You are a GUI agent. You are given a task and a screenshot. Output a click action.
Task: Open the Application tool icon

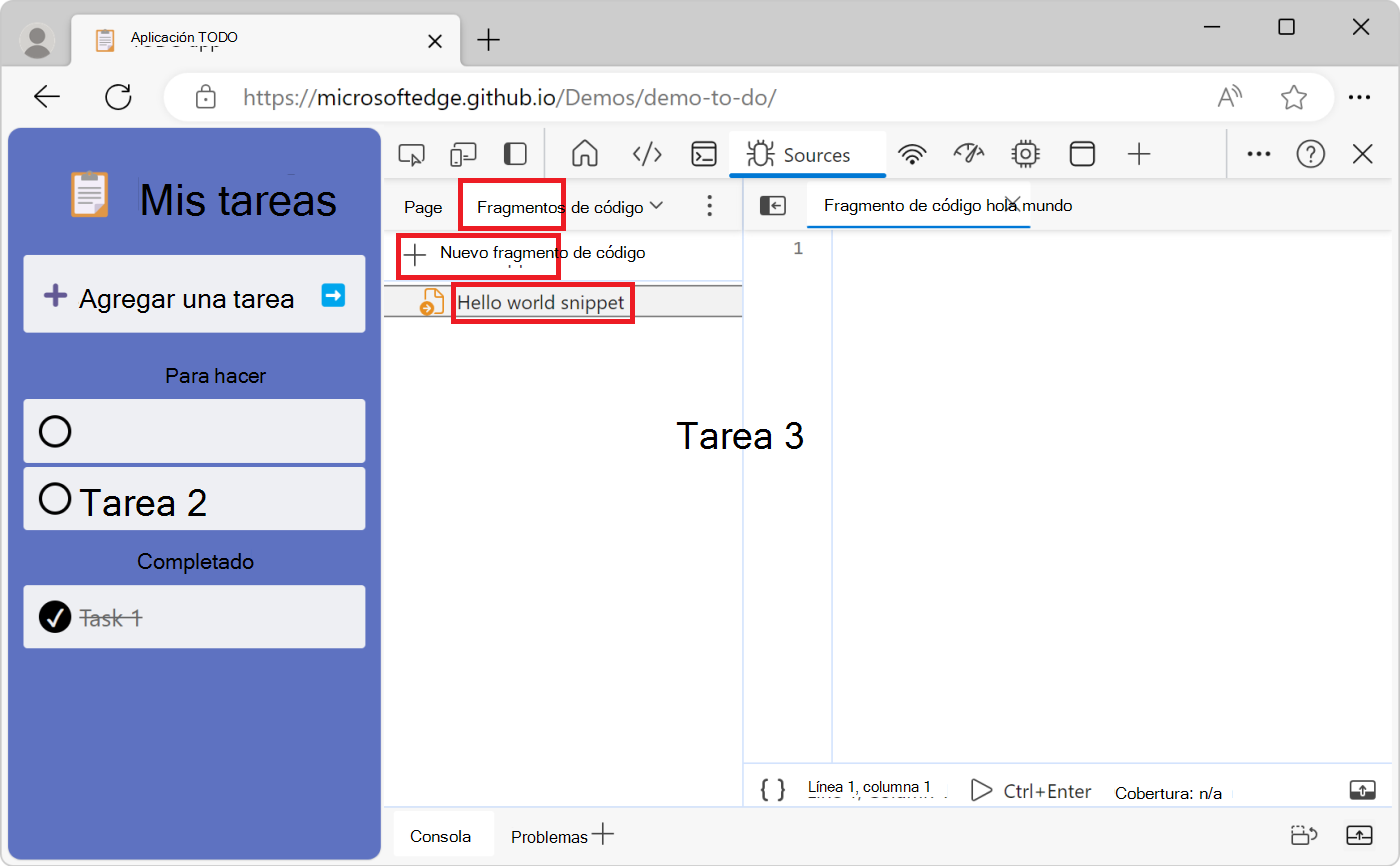[1082, 154]
